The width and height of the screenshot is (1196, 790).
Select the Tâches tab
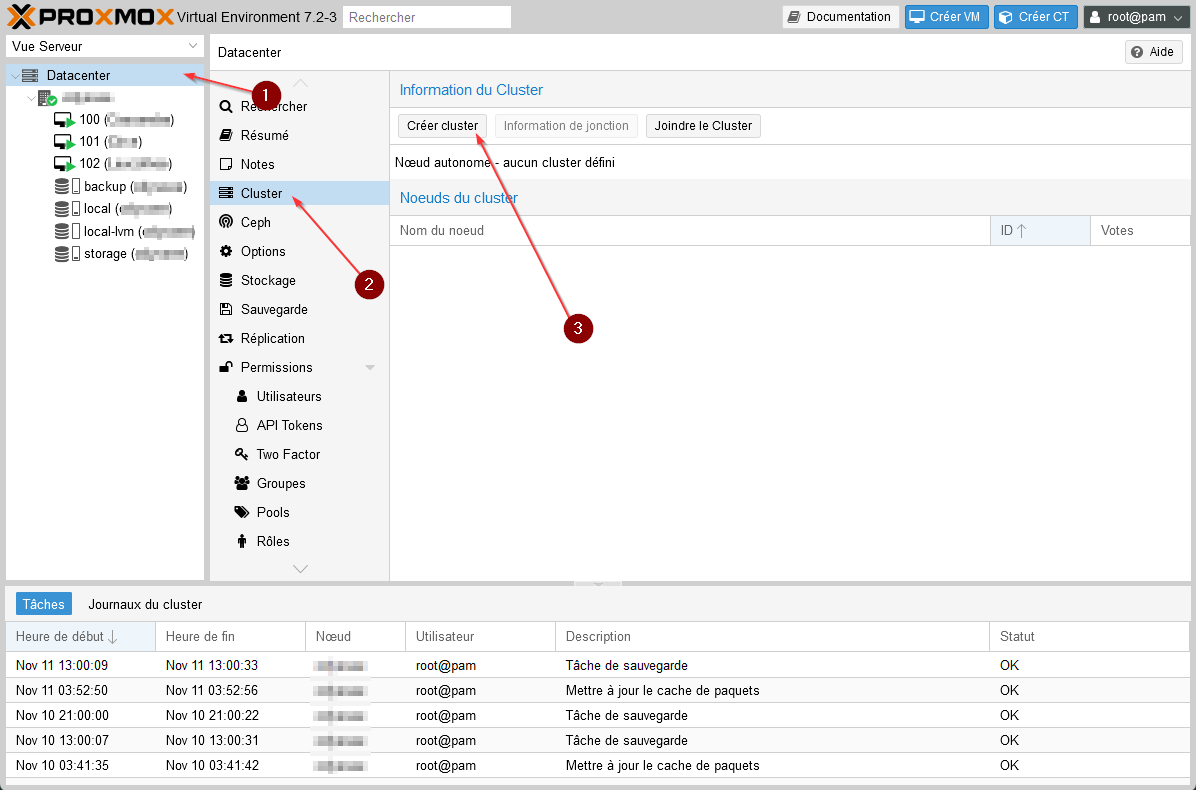(43, 604)
